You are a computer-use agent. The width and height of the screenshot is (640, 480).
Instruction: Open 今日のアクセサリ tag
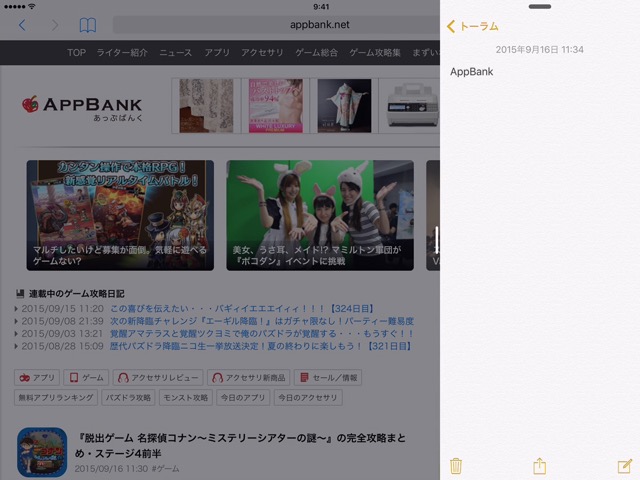[x=308, y=398]
